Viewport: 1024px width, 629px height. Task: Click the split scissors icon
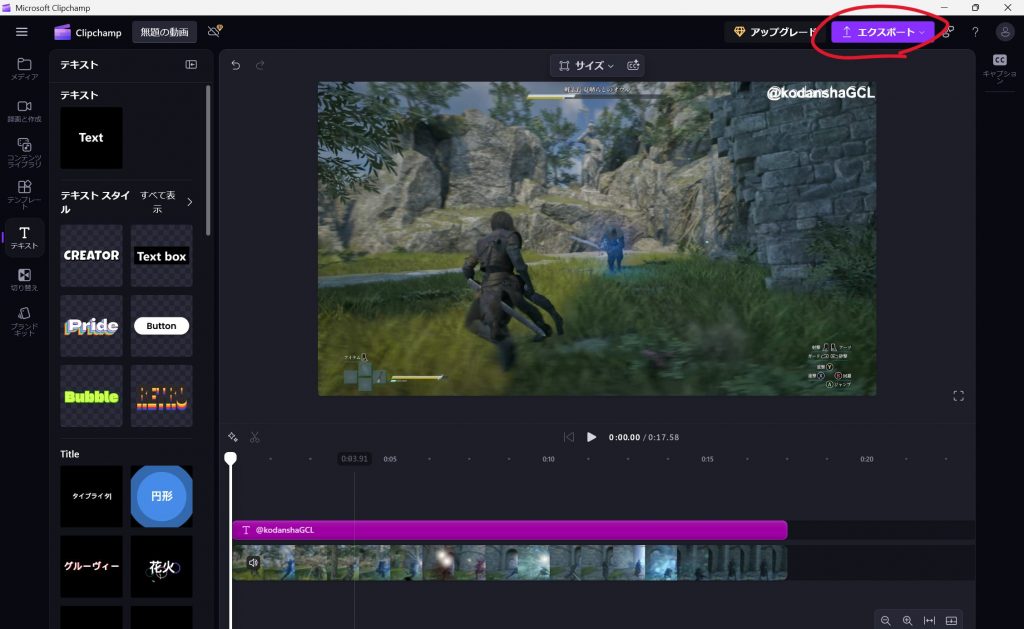[255, 437]
